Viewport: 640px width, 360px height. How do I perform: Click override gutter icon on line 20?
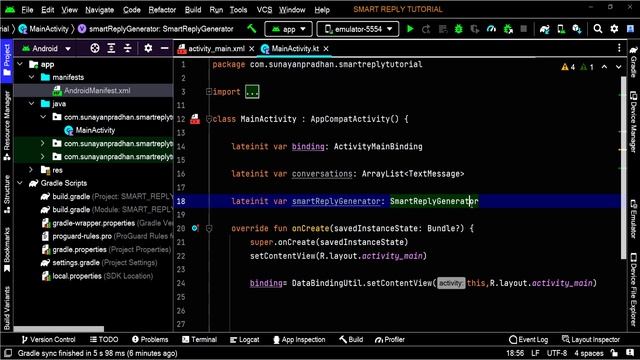point(195,228)
